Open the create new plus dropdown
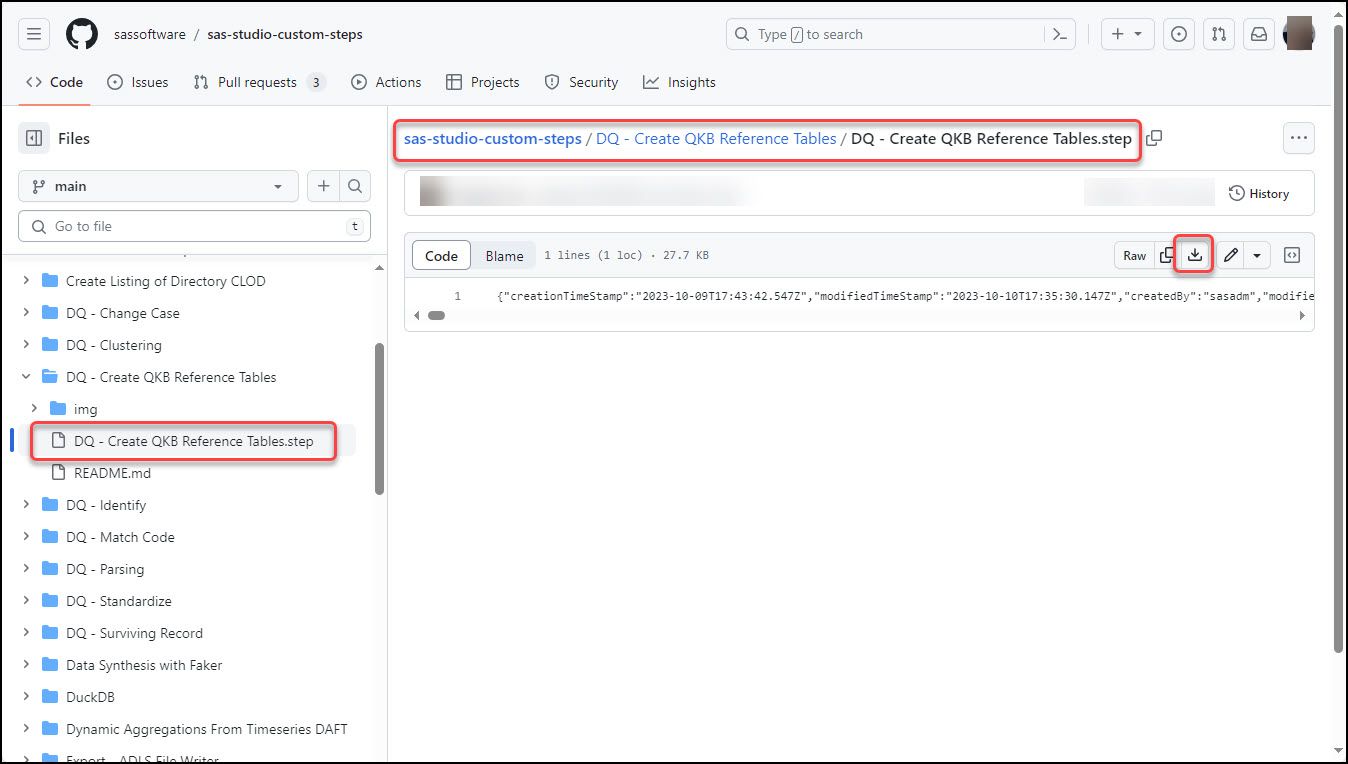1348x764 pixels. [1127, 33]
